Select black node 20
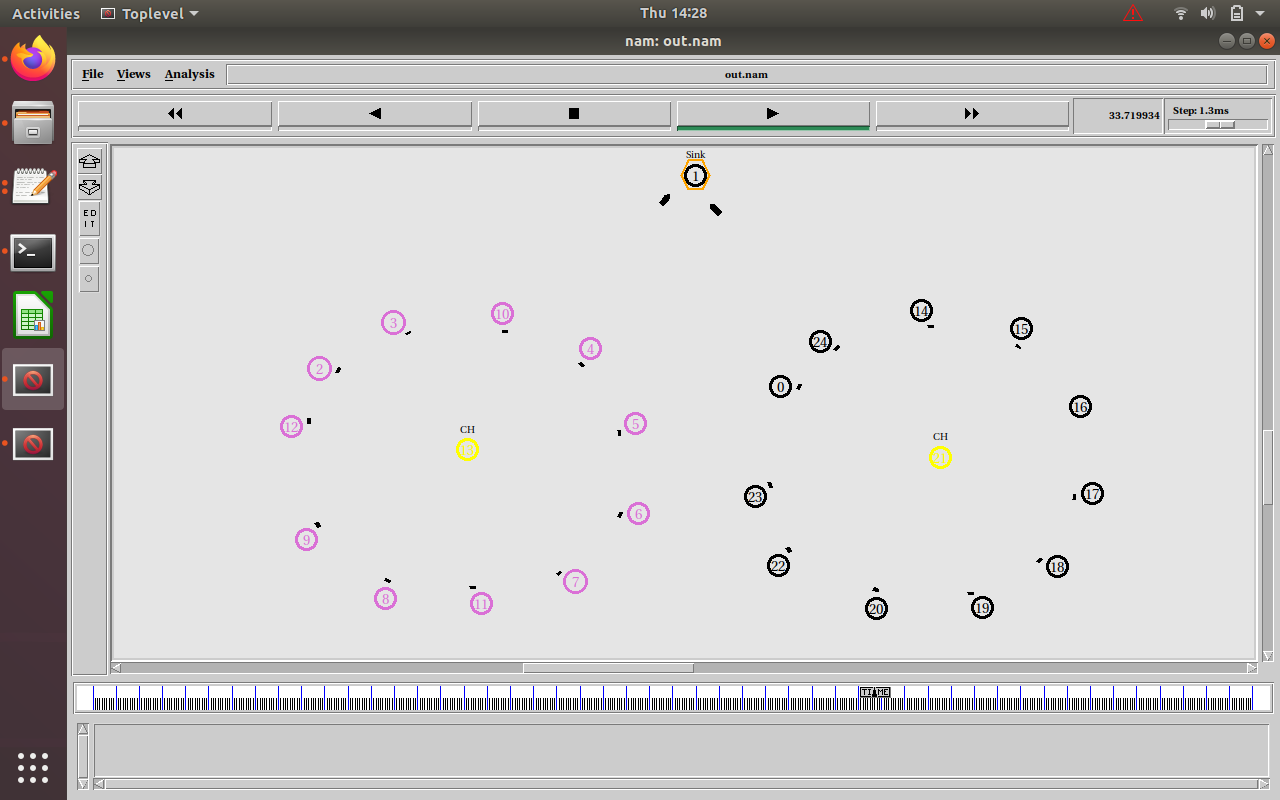 click(x=876, y=609)
